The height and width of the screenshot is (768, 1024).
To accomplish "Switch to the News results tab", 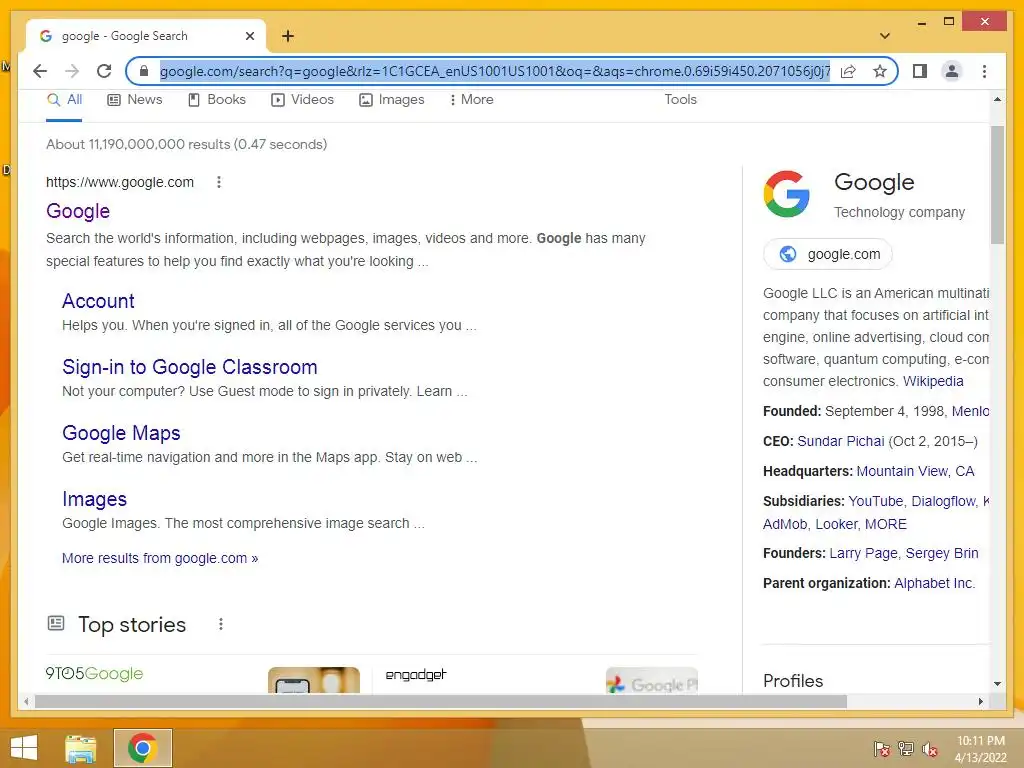I will (x=135, y=100).
